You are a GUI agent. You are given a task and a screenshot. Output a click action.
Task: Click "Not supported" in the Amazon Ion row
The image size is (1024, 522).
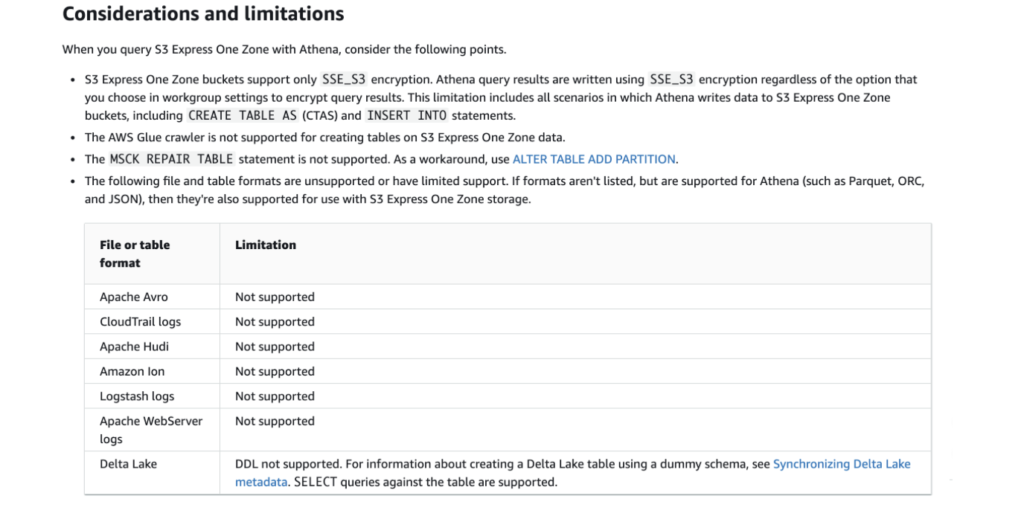click(x=275, y=372)
